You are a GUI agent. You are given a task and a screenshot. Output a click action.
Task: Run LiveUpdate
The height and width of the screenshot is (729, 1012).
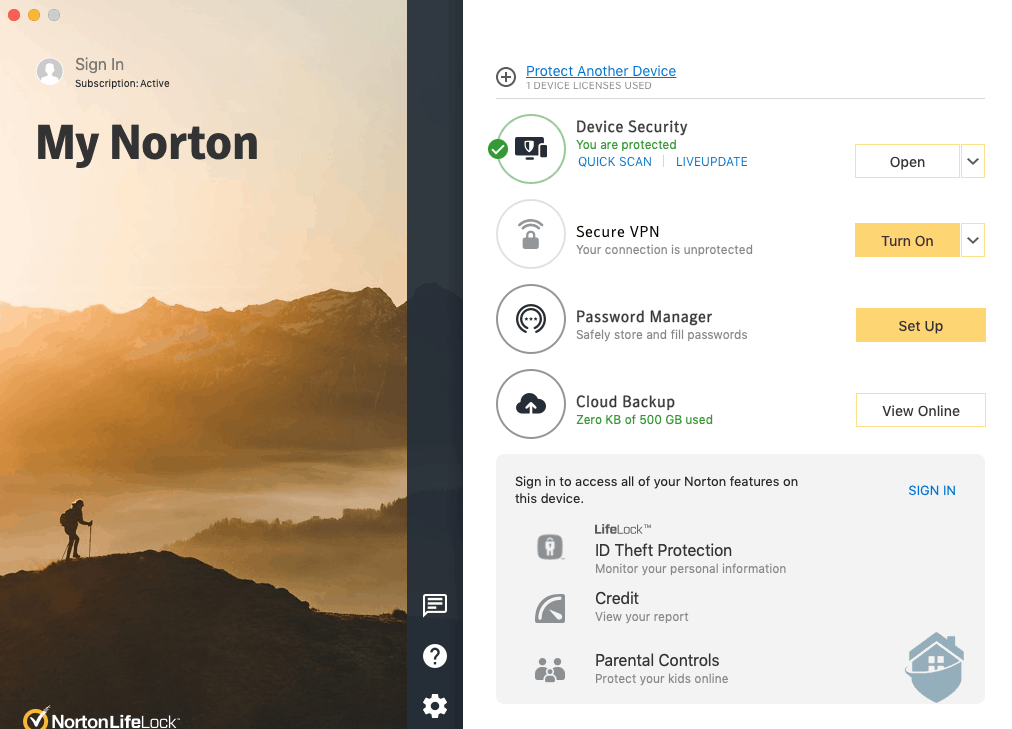coord(711,162)
